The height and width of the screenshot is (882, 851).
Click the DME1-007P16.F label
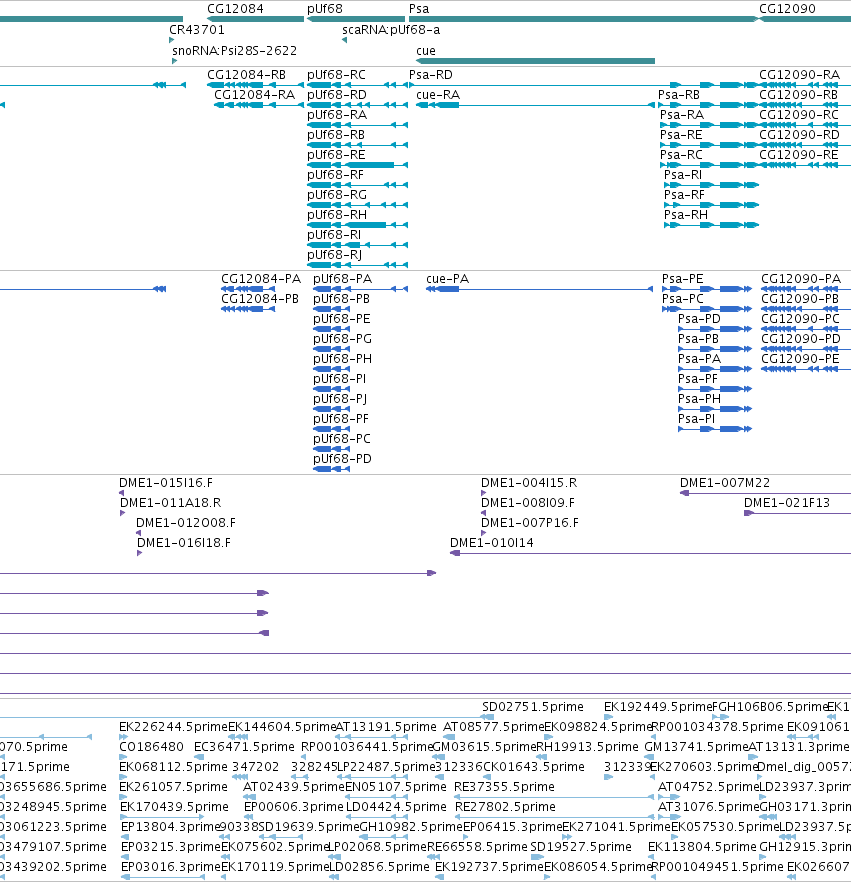point(530,523)
